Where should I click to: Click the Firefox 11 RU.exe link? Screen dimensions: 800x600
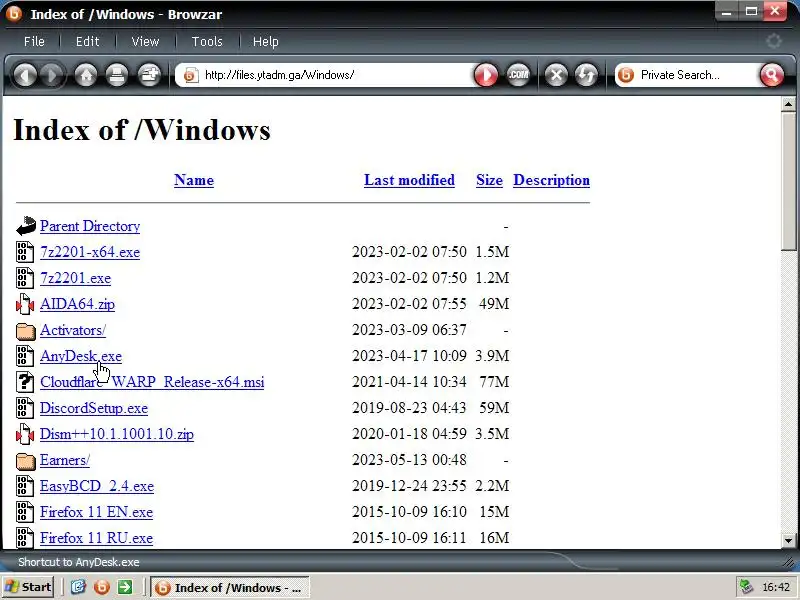point(96,538)
